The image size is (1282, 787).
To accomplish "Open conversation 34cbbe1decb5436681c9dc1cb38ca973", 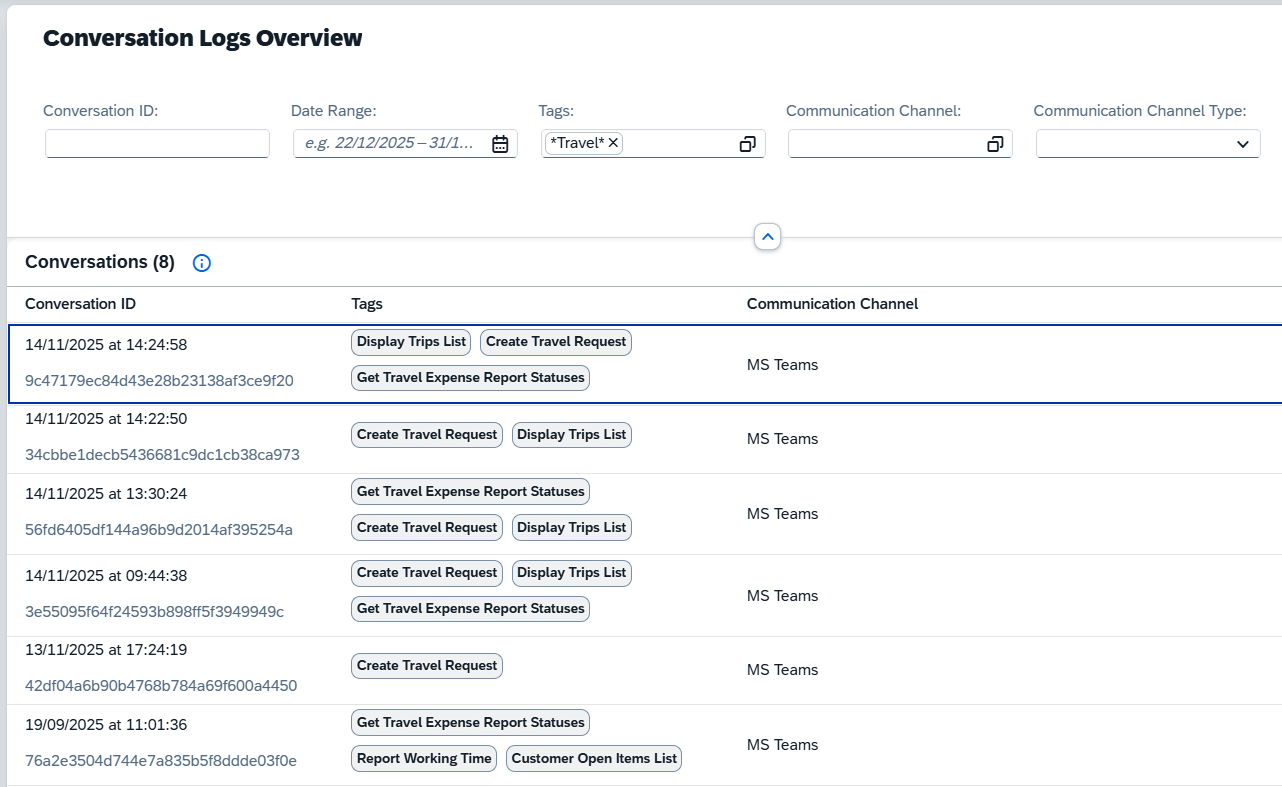I will [162, 455].
